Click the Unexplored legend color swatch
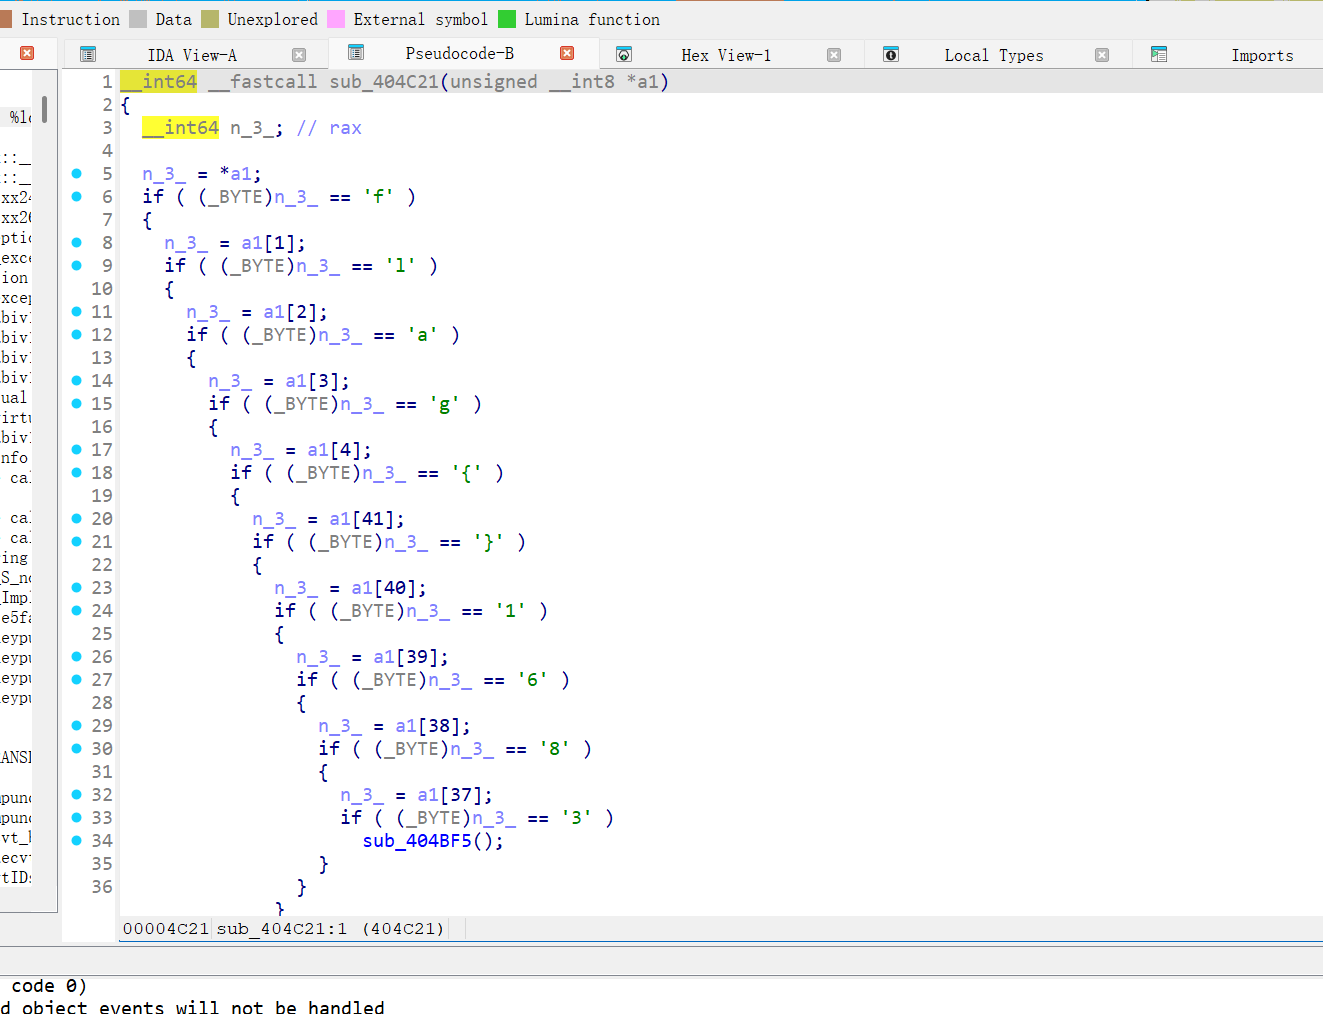 click(x=210, y=19)
